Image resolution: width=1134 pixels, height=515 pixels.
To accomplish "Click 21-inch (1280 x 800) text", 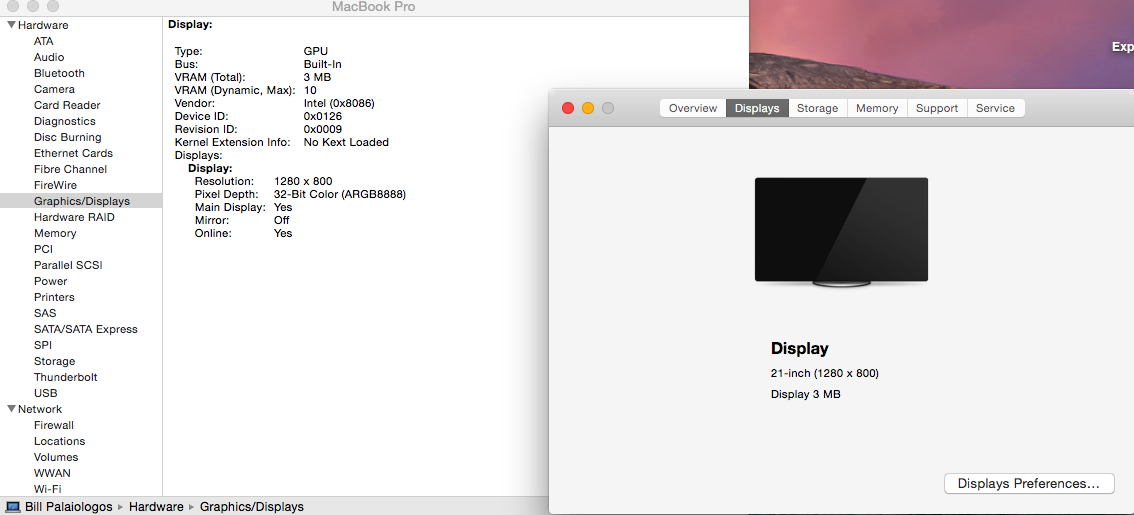I will pos(824,373).
